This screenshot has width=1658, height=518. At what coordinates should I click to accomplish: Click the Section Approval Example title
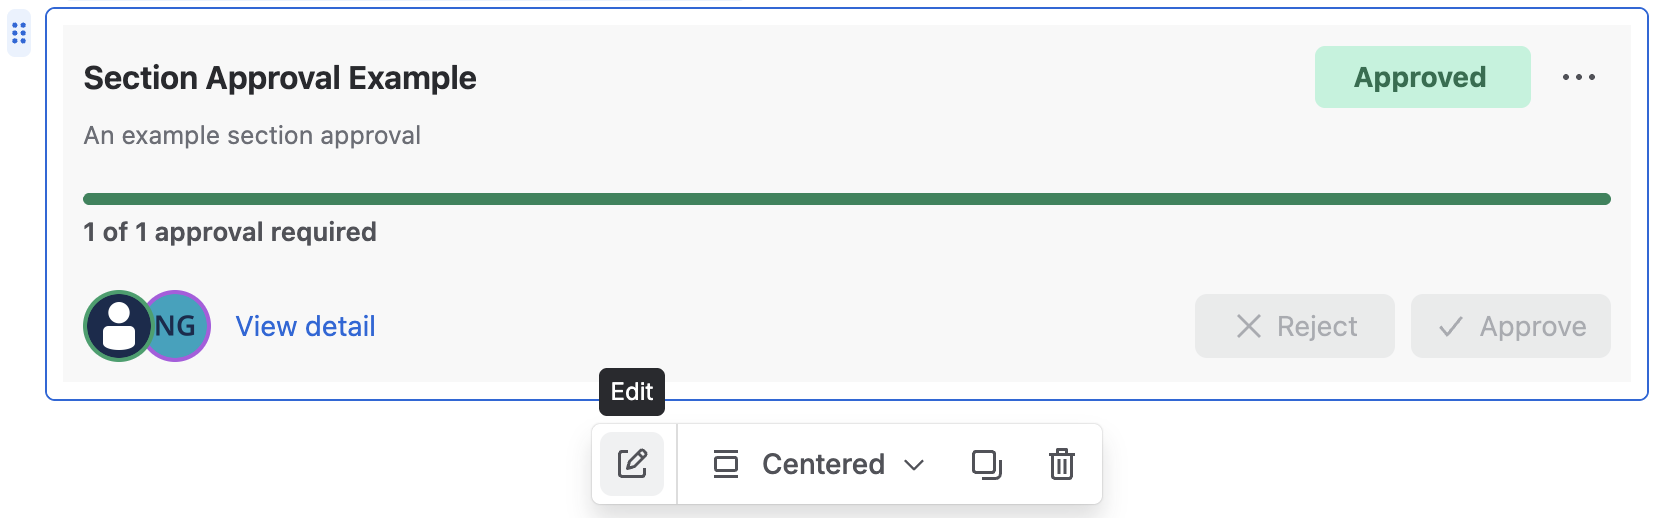click(280, 78)
